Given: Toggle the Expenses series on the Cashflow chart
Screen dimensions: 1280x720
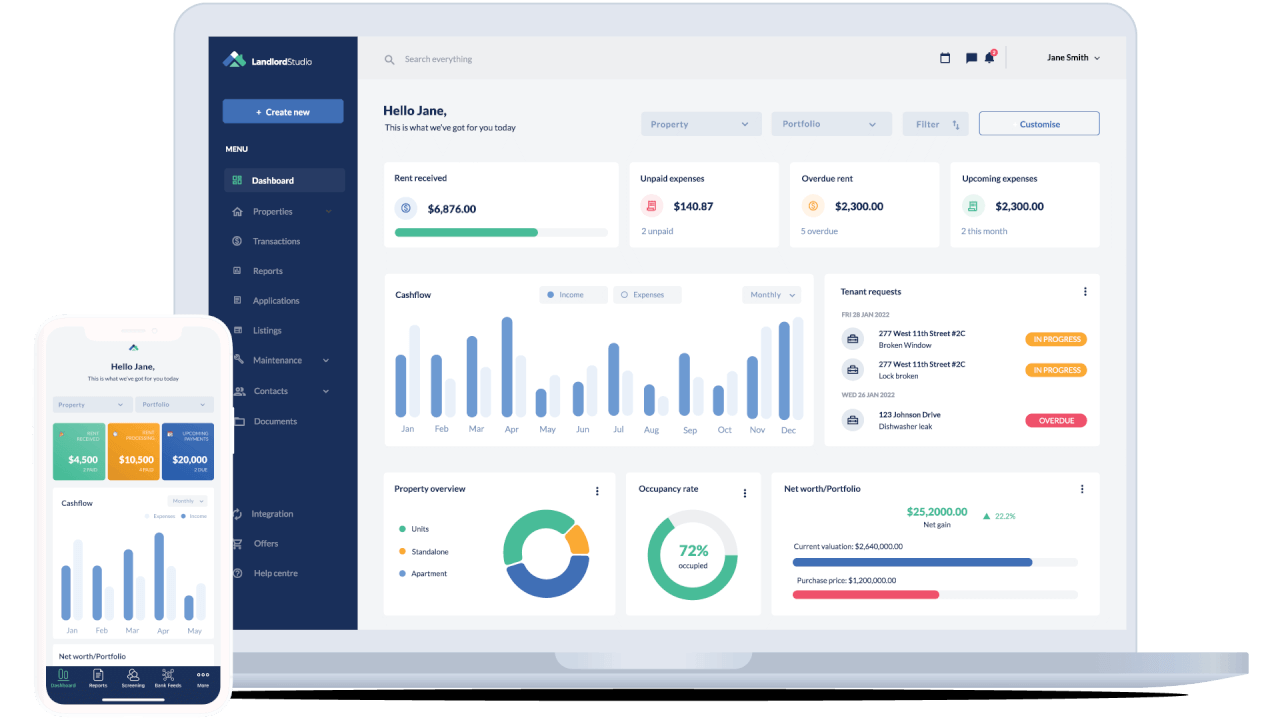Looking at the screenshot, I should (x=647, y=294).
